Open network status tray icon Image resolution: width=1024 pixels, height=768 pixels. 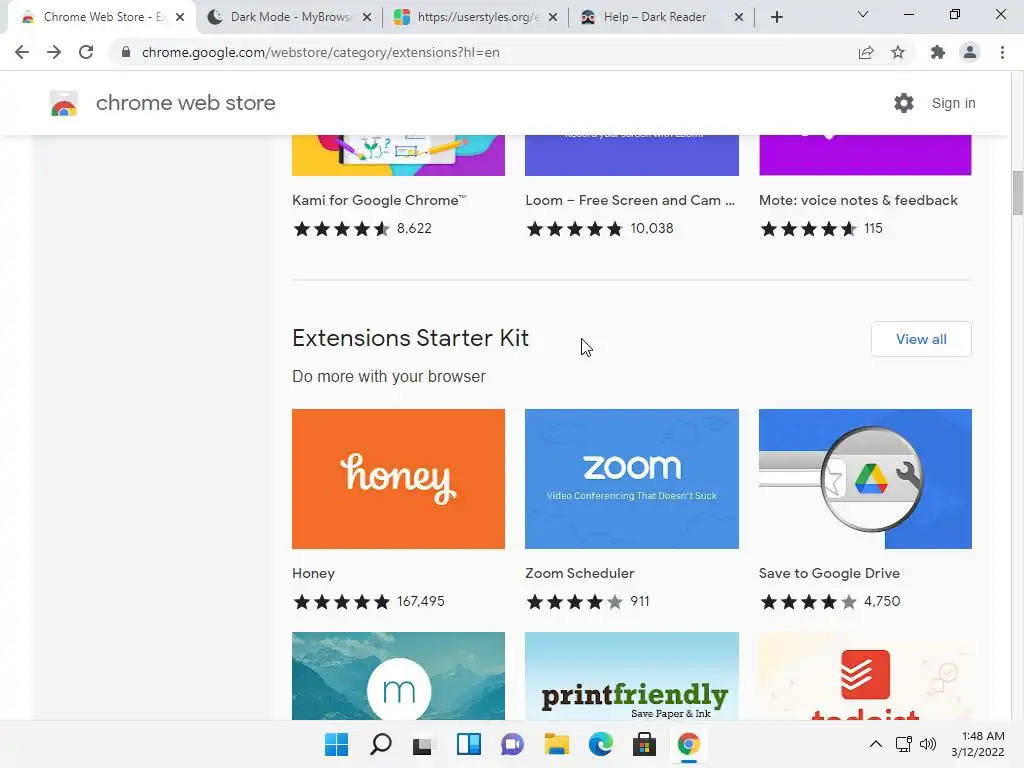[x=904, y=744]
